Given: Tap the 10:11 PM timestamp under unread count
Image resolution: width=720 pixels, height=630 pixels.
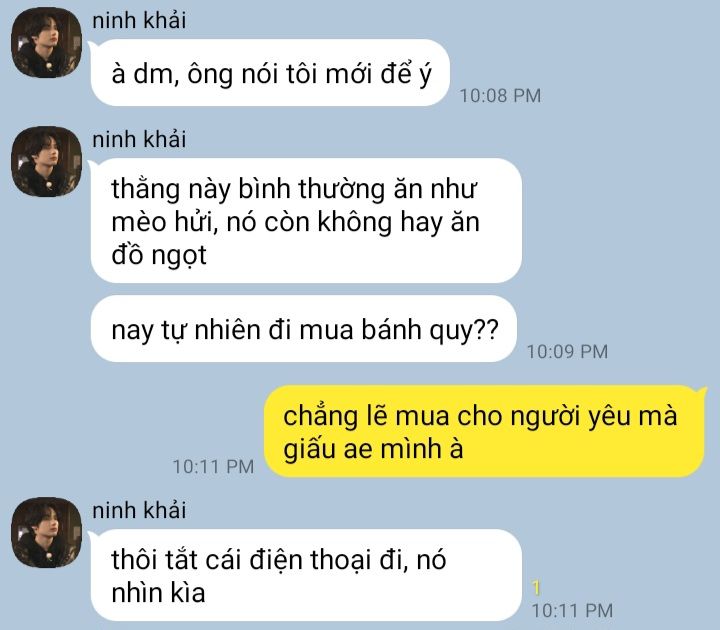Looking at the screenshot, I should [573, 611].
